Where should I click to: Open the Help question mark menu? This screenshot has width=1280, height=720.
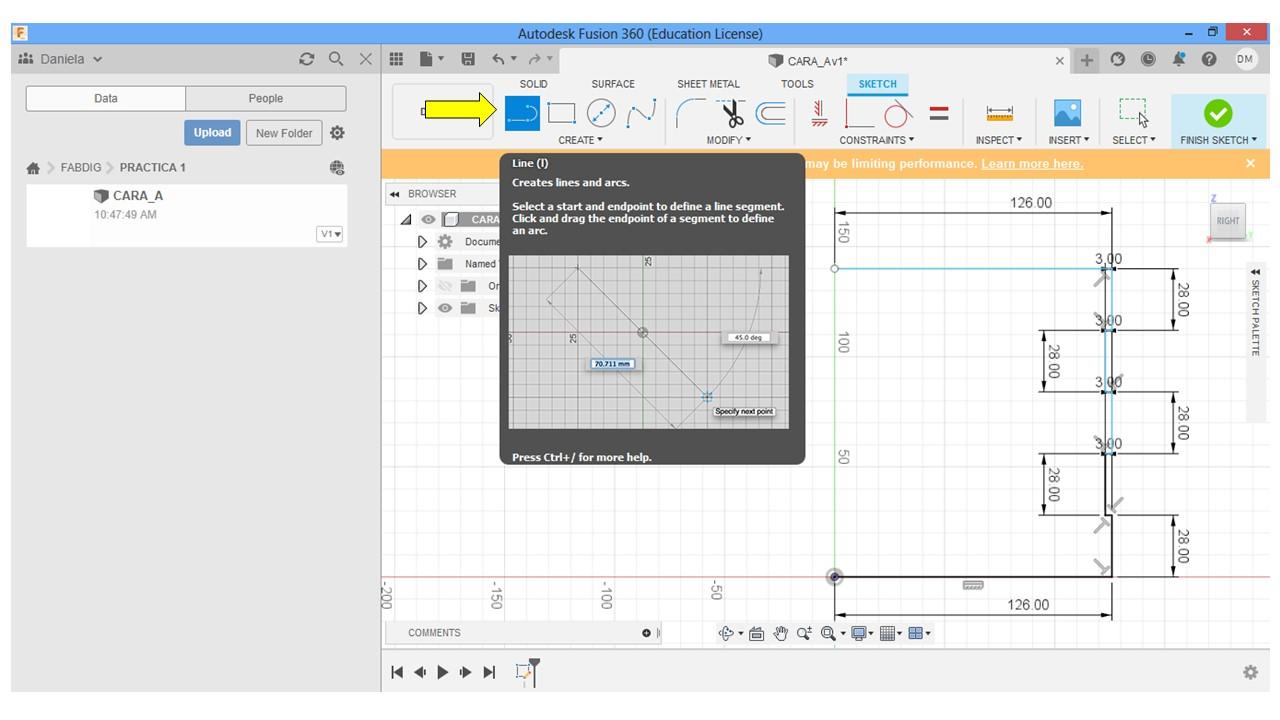coord(1208,60)
